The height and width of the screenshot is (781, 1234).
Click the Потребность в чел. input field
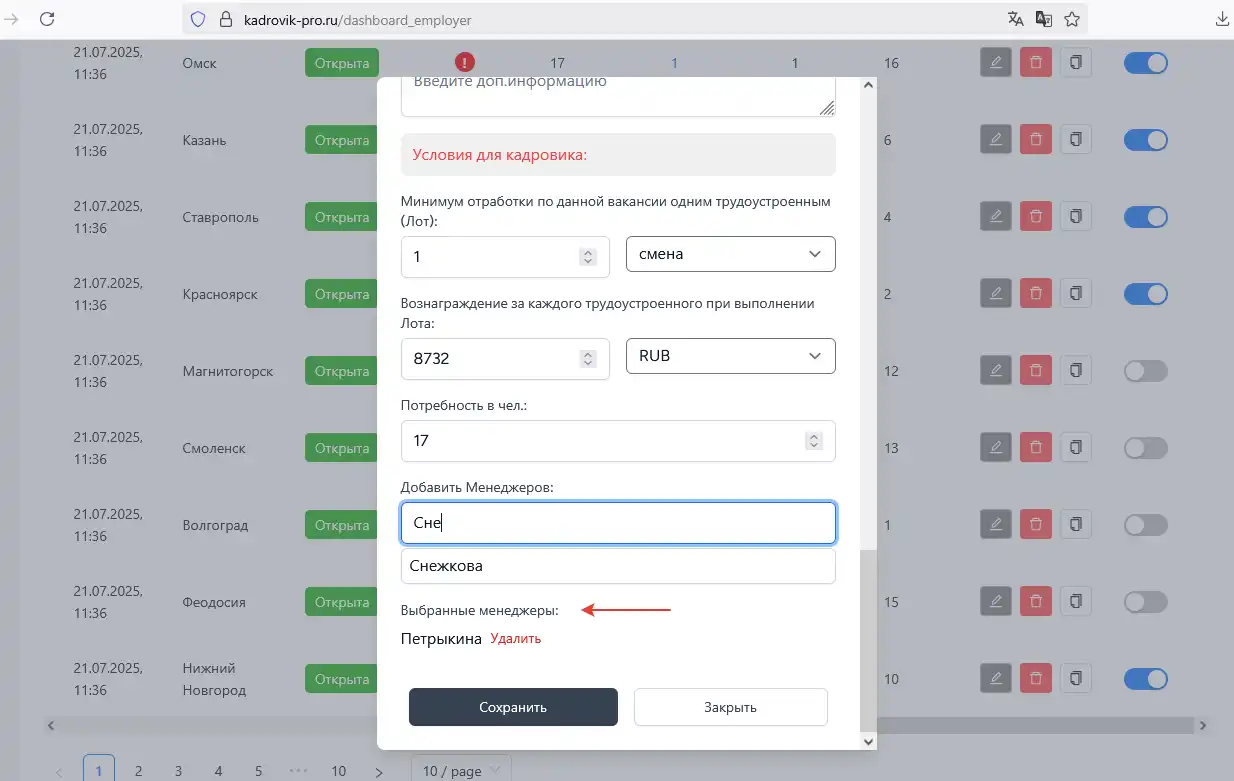click(x=600, y=441)
